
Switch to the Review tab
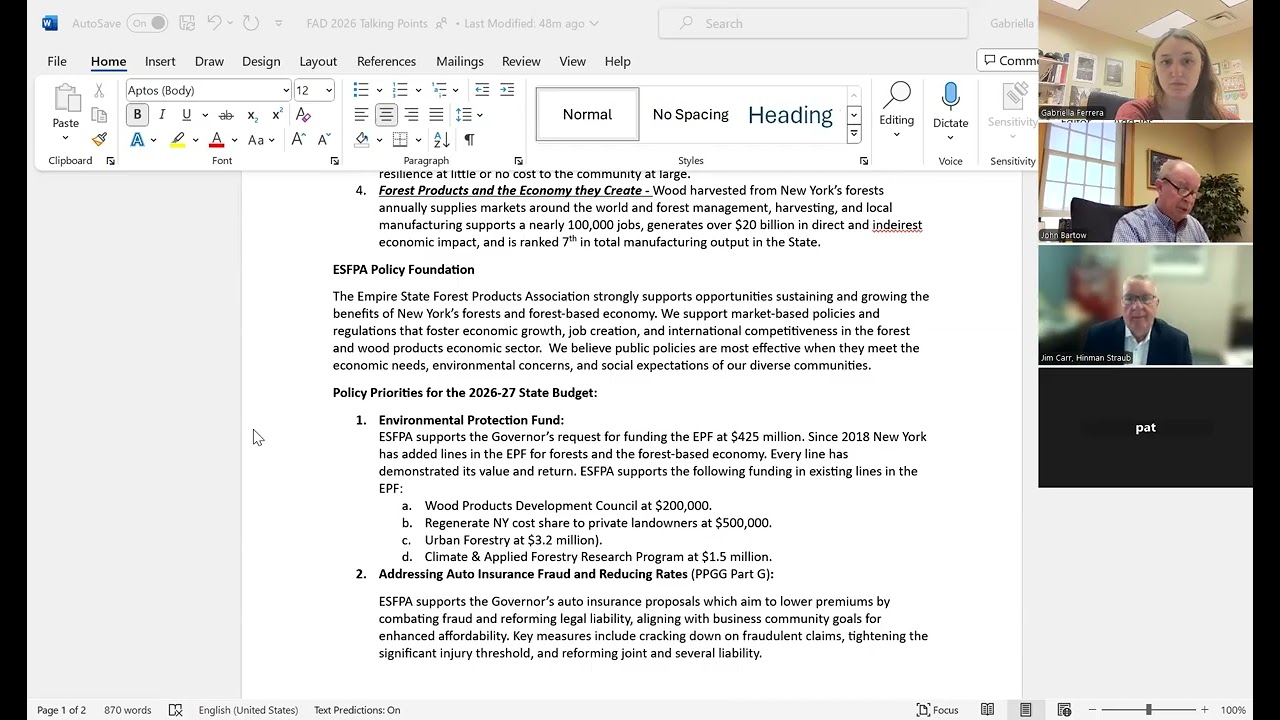coord(521,61)
